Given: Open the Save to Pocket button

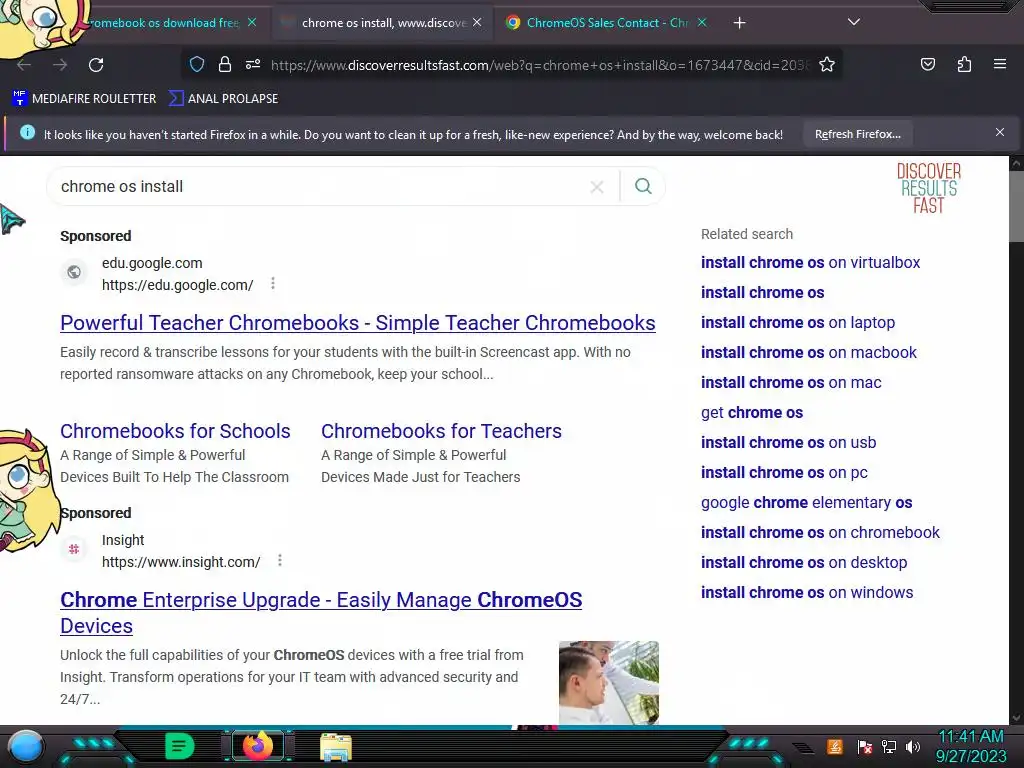Looking at the screenshot, I should click(927, 64).
